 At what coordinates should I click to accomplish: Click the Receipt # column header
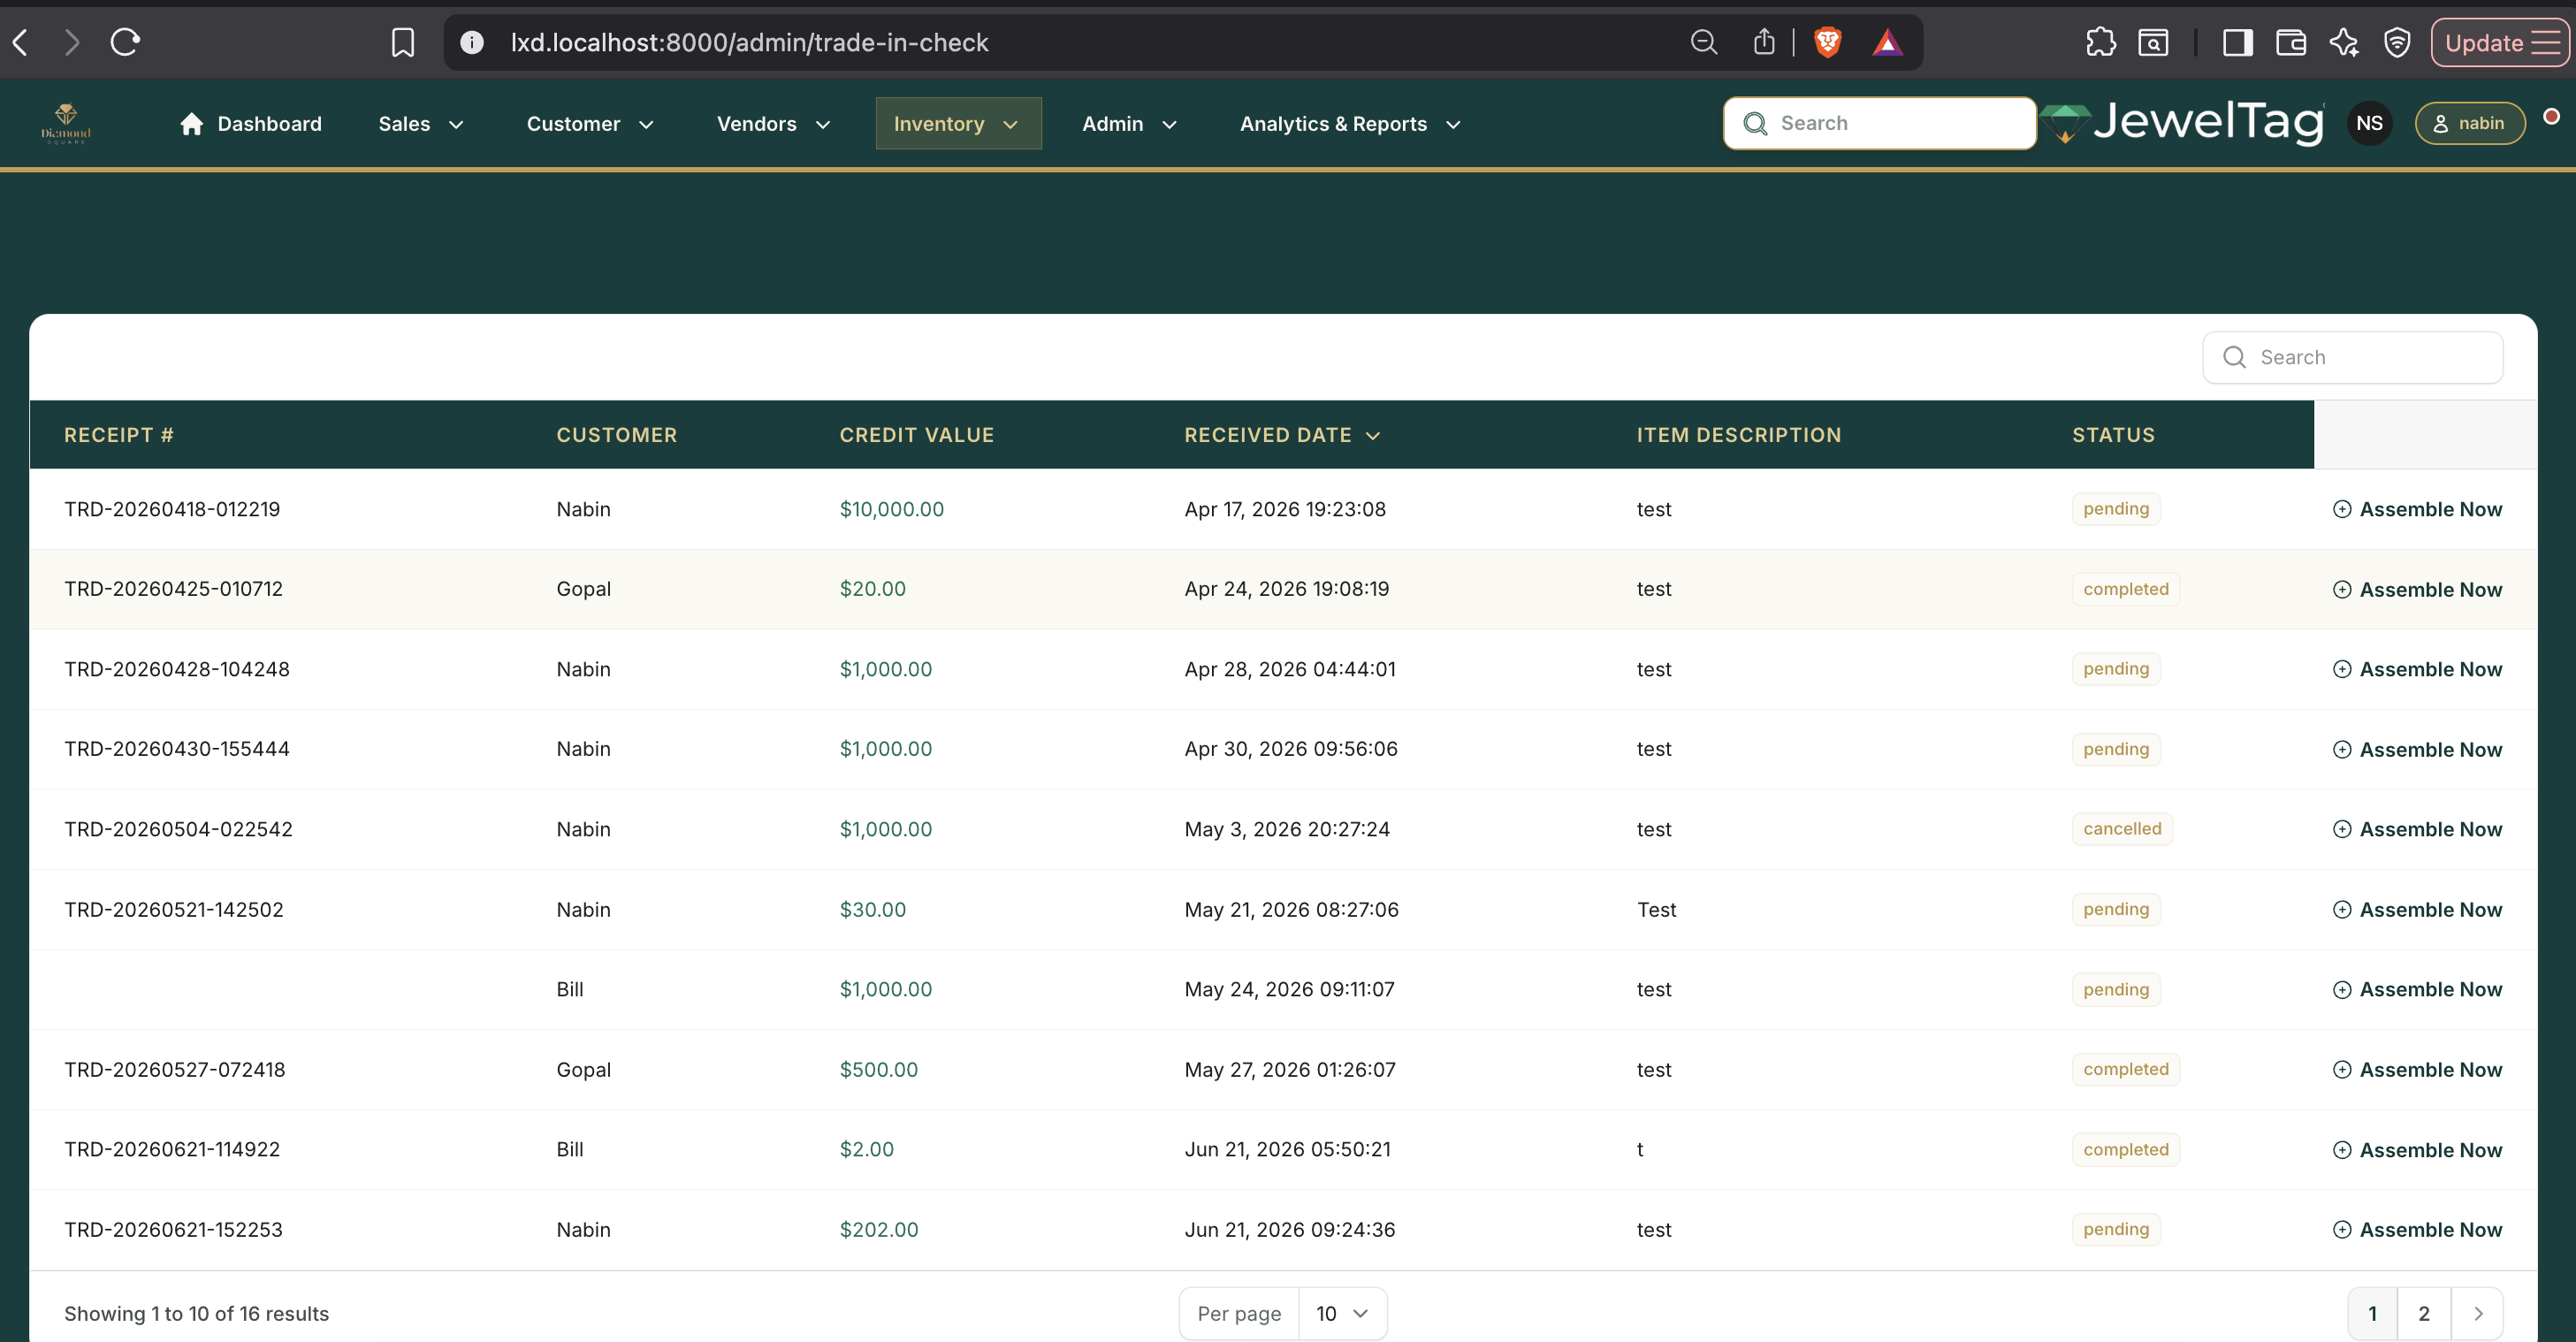point(119,435)
